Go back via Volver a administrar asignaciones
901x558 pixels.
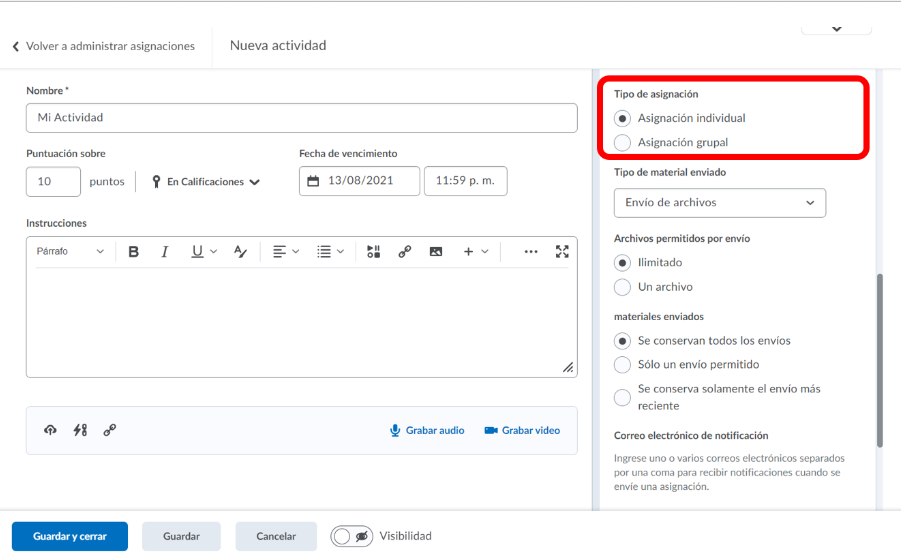tap(103, 46)
